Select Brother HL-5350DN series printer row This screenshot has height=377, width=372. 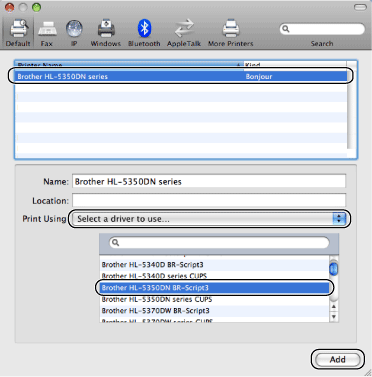180,76
